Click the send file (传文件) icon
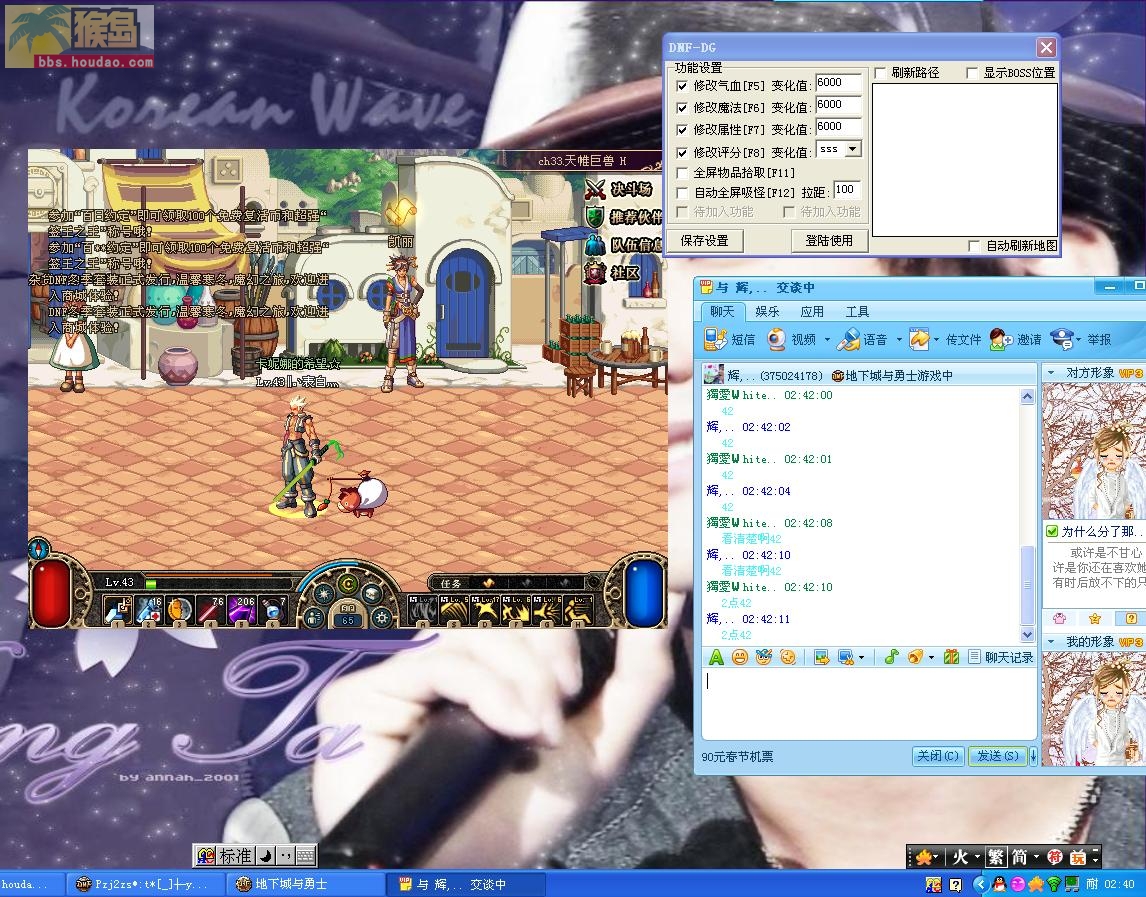The width and height of the screenshot is (1146, 897). (x=919, y=339)
